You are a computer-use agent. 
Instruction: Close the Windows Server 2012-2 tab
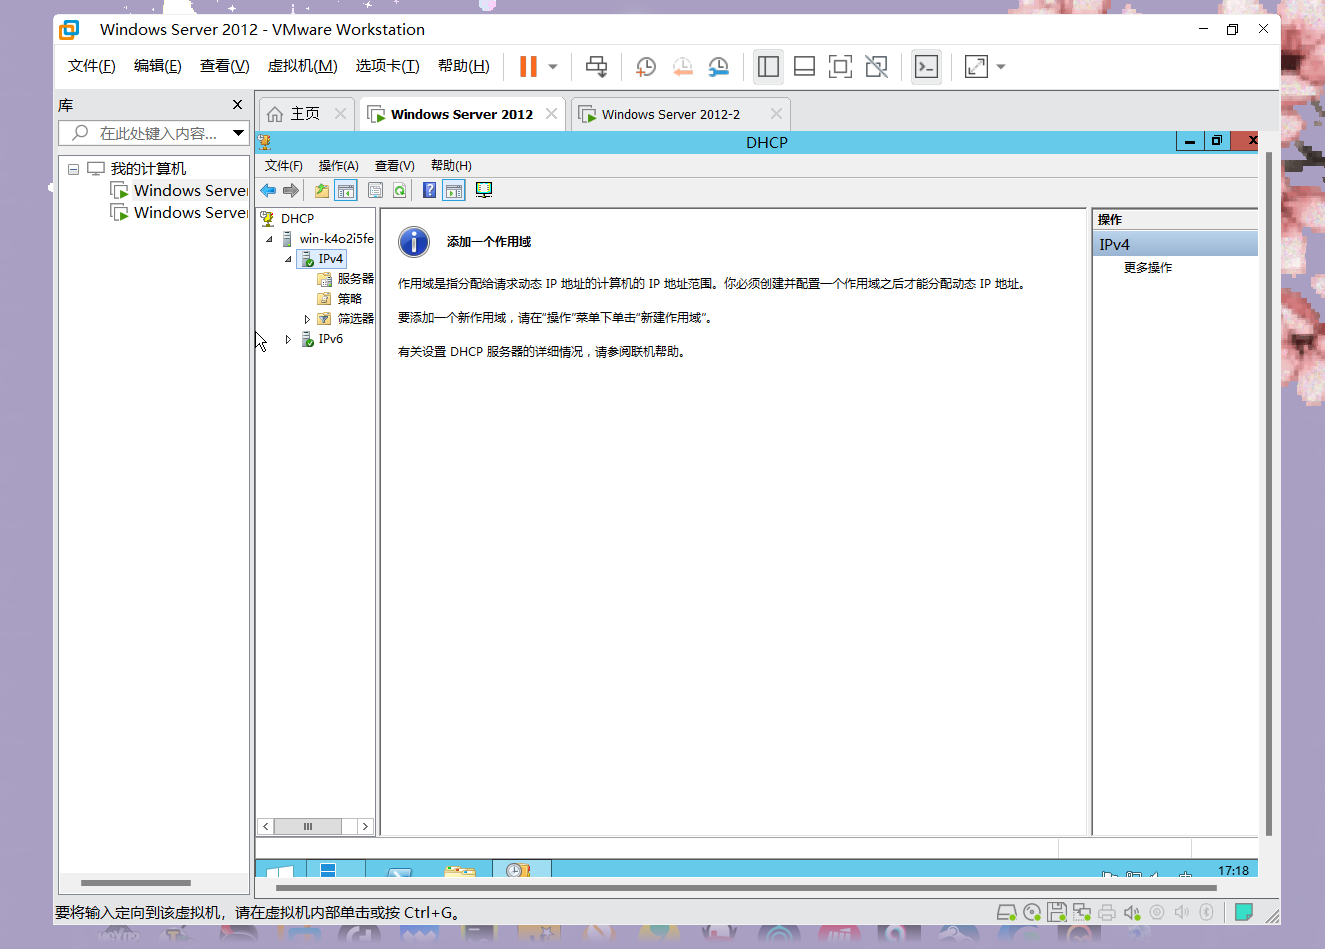pyautogui.click(x=776, y=114)
